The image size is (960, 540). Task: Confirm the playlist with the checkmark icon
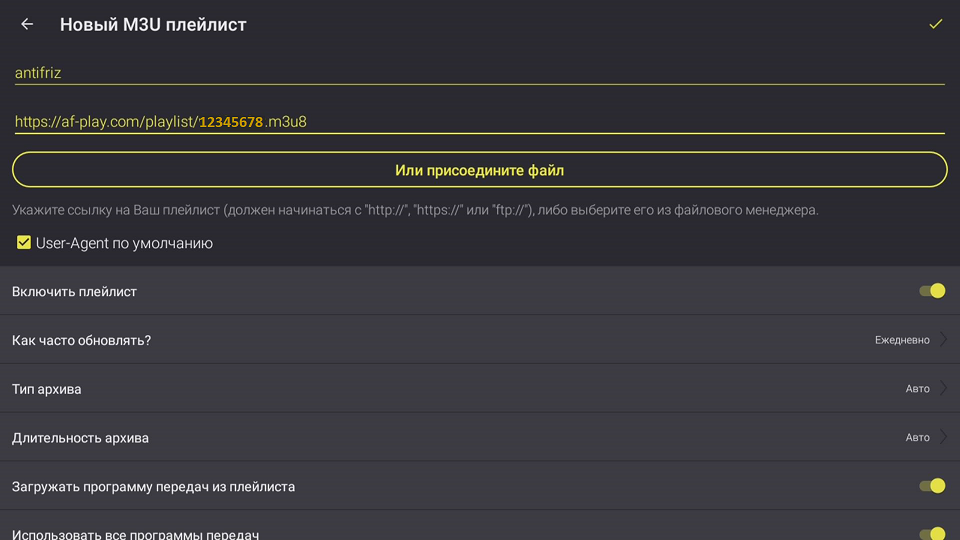tap(935, 24)
